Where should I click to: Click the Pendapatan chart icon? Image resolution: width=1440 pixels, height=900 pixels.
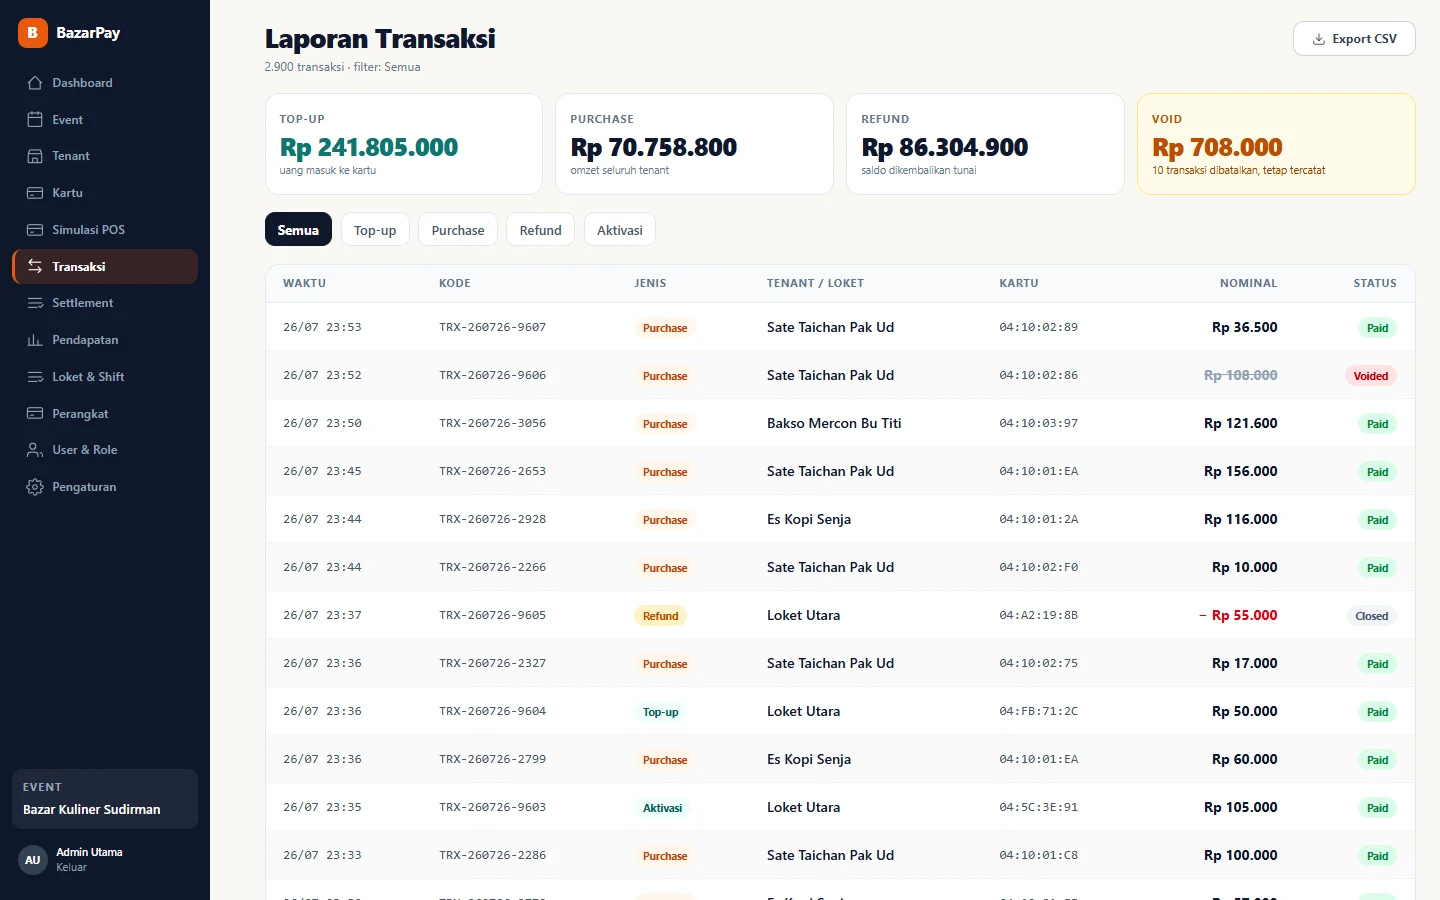click(35, 340)
